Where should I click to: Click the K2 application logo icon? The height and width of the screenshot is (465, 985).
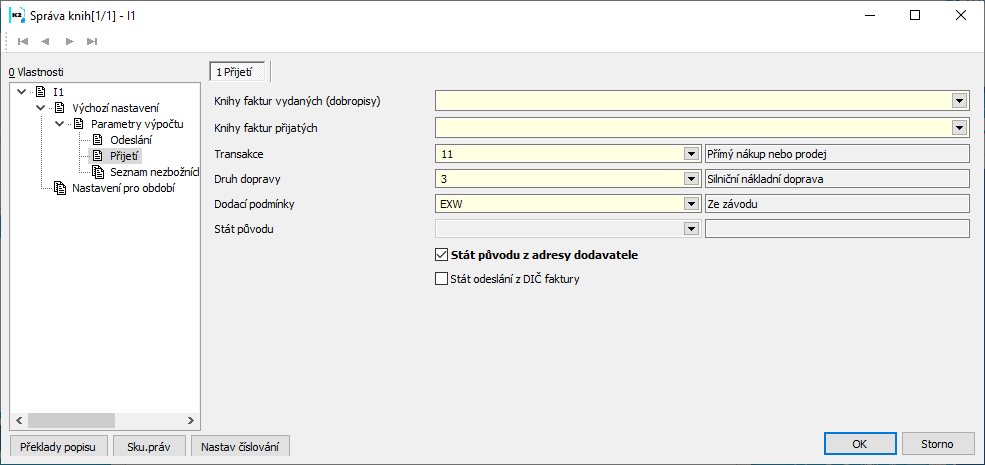[x=17, y=15]
